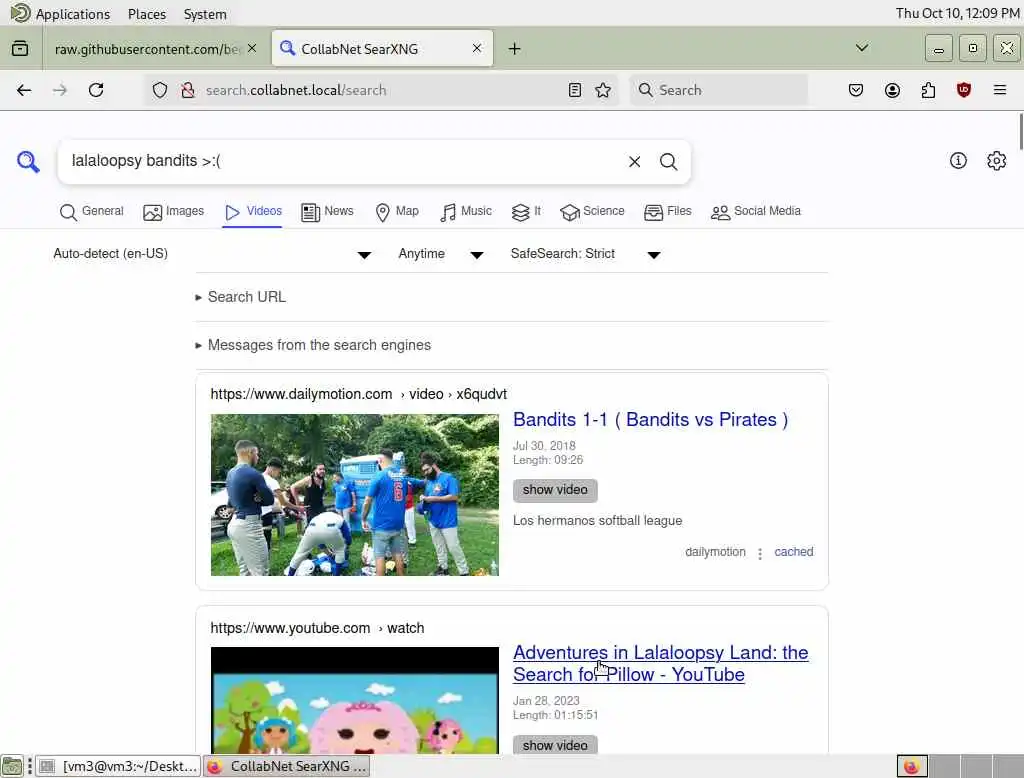Viewport: 1024px width, 778px height.
Task: Open Adventures in Lalaloopsy Land YouTube link
Action: 660,663
